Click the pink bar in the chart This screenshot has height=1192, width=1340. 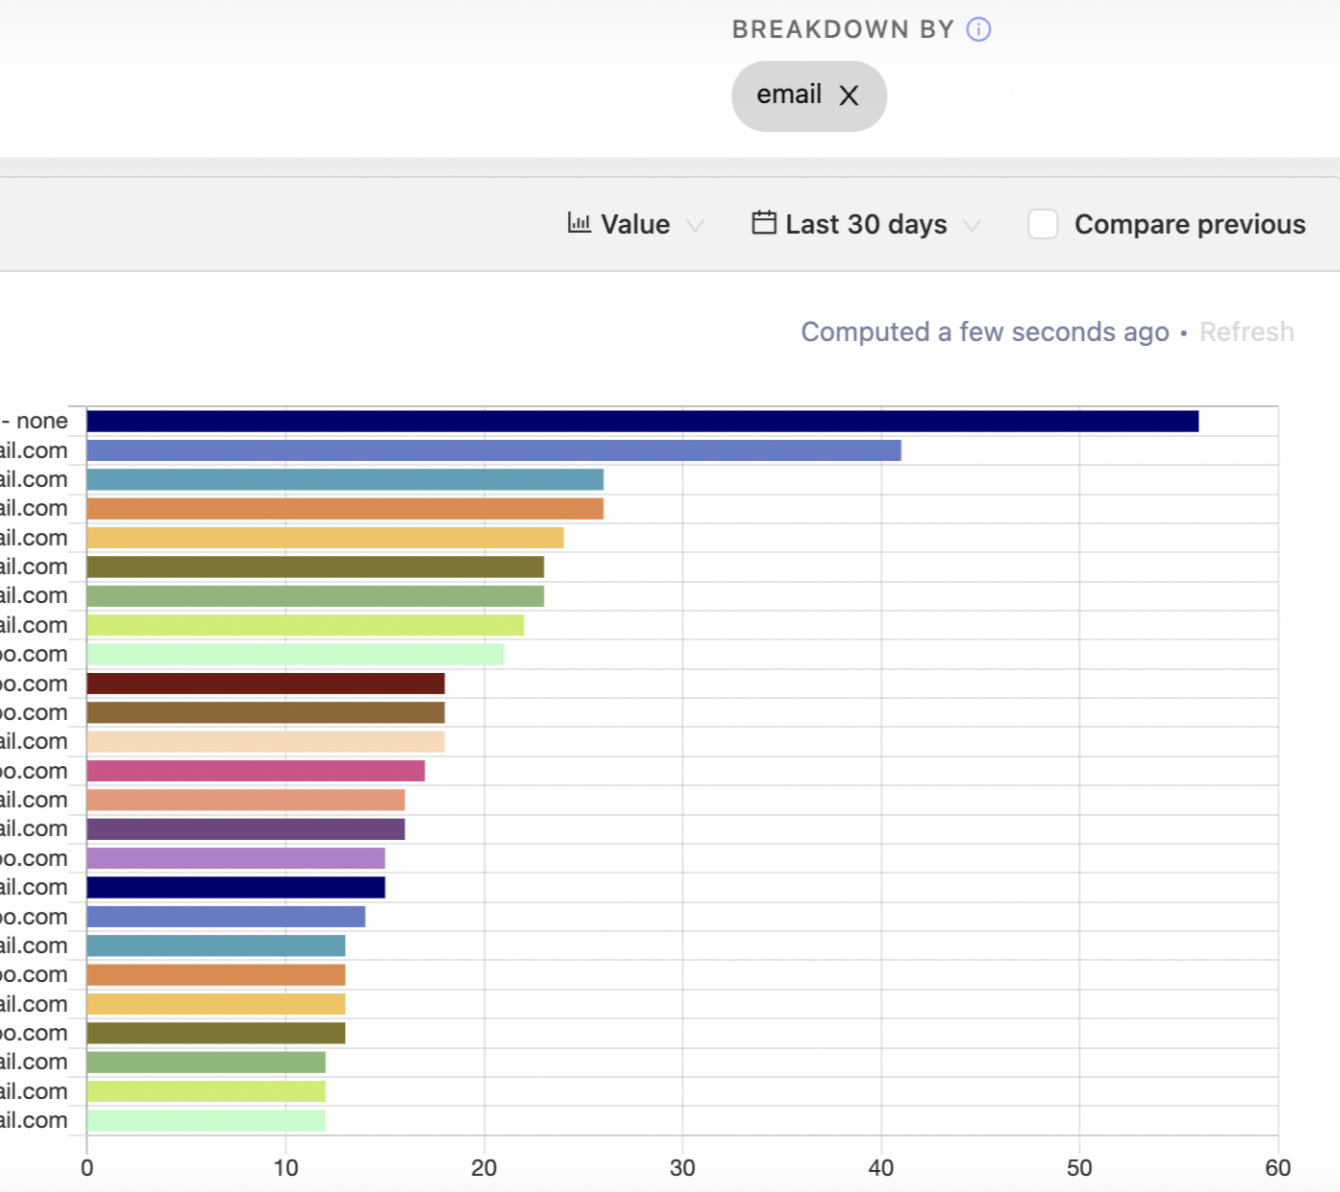click(x=255, y=771)
